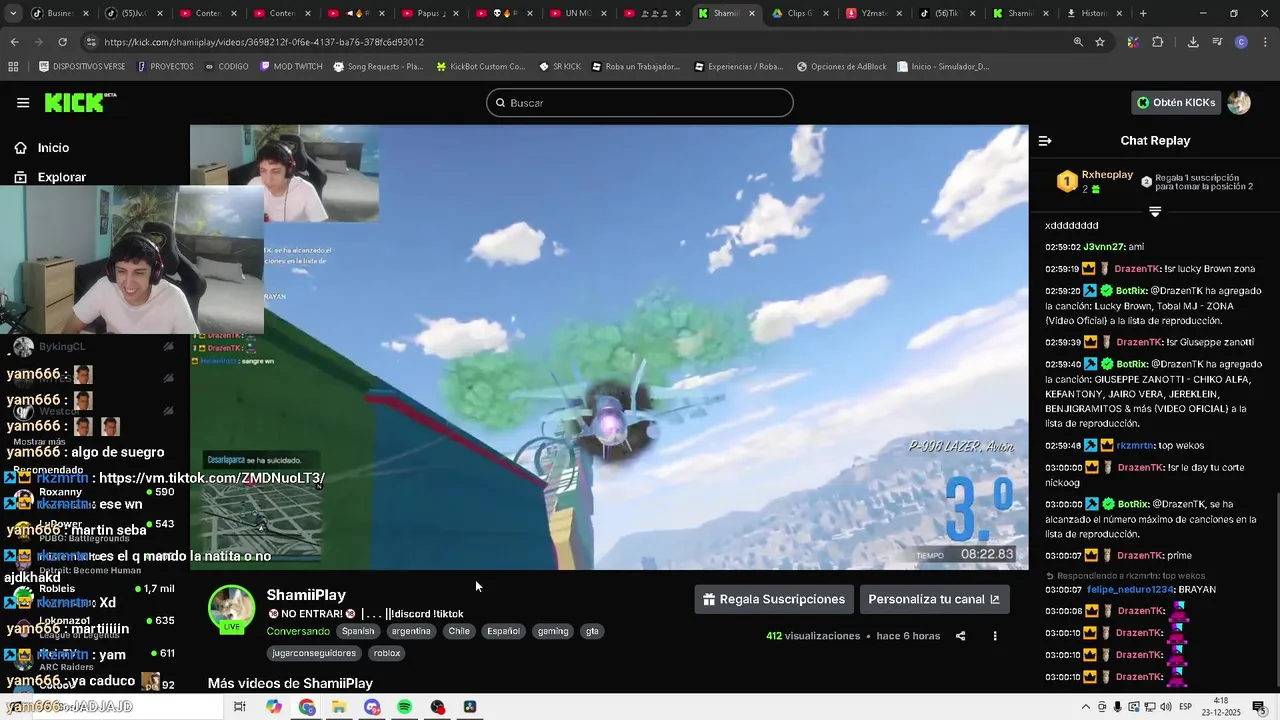Open the browser zoom icon
The height and width of the screenshot is (720, 1280).
pos(1078,42)
